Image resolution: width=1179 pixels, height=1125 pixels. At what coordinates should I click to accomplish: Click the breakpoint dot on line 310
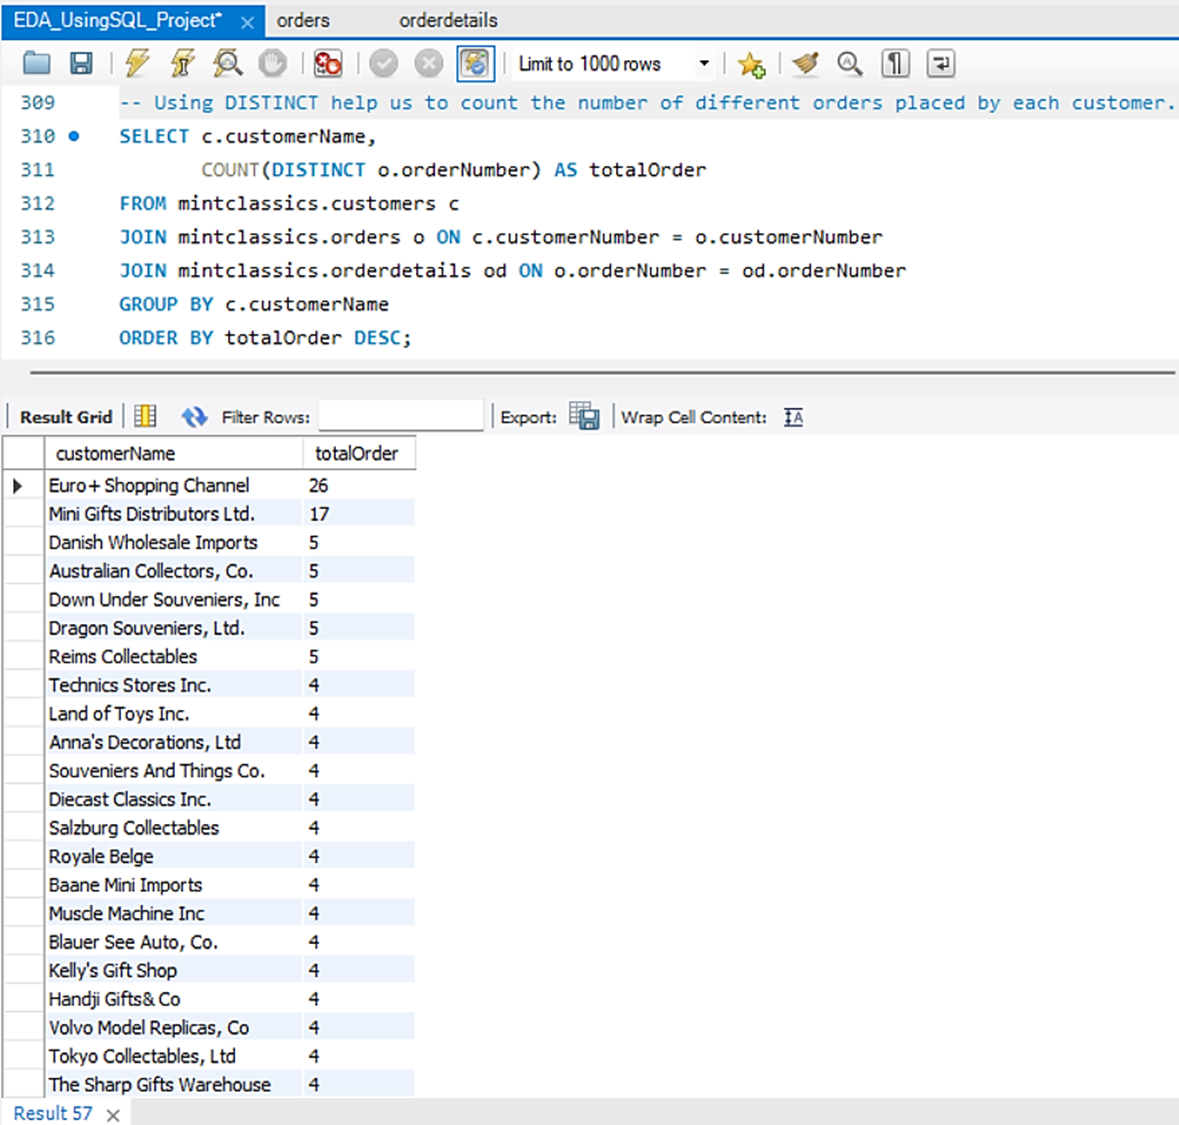(74, 136)
